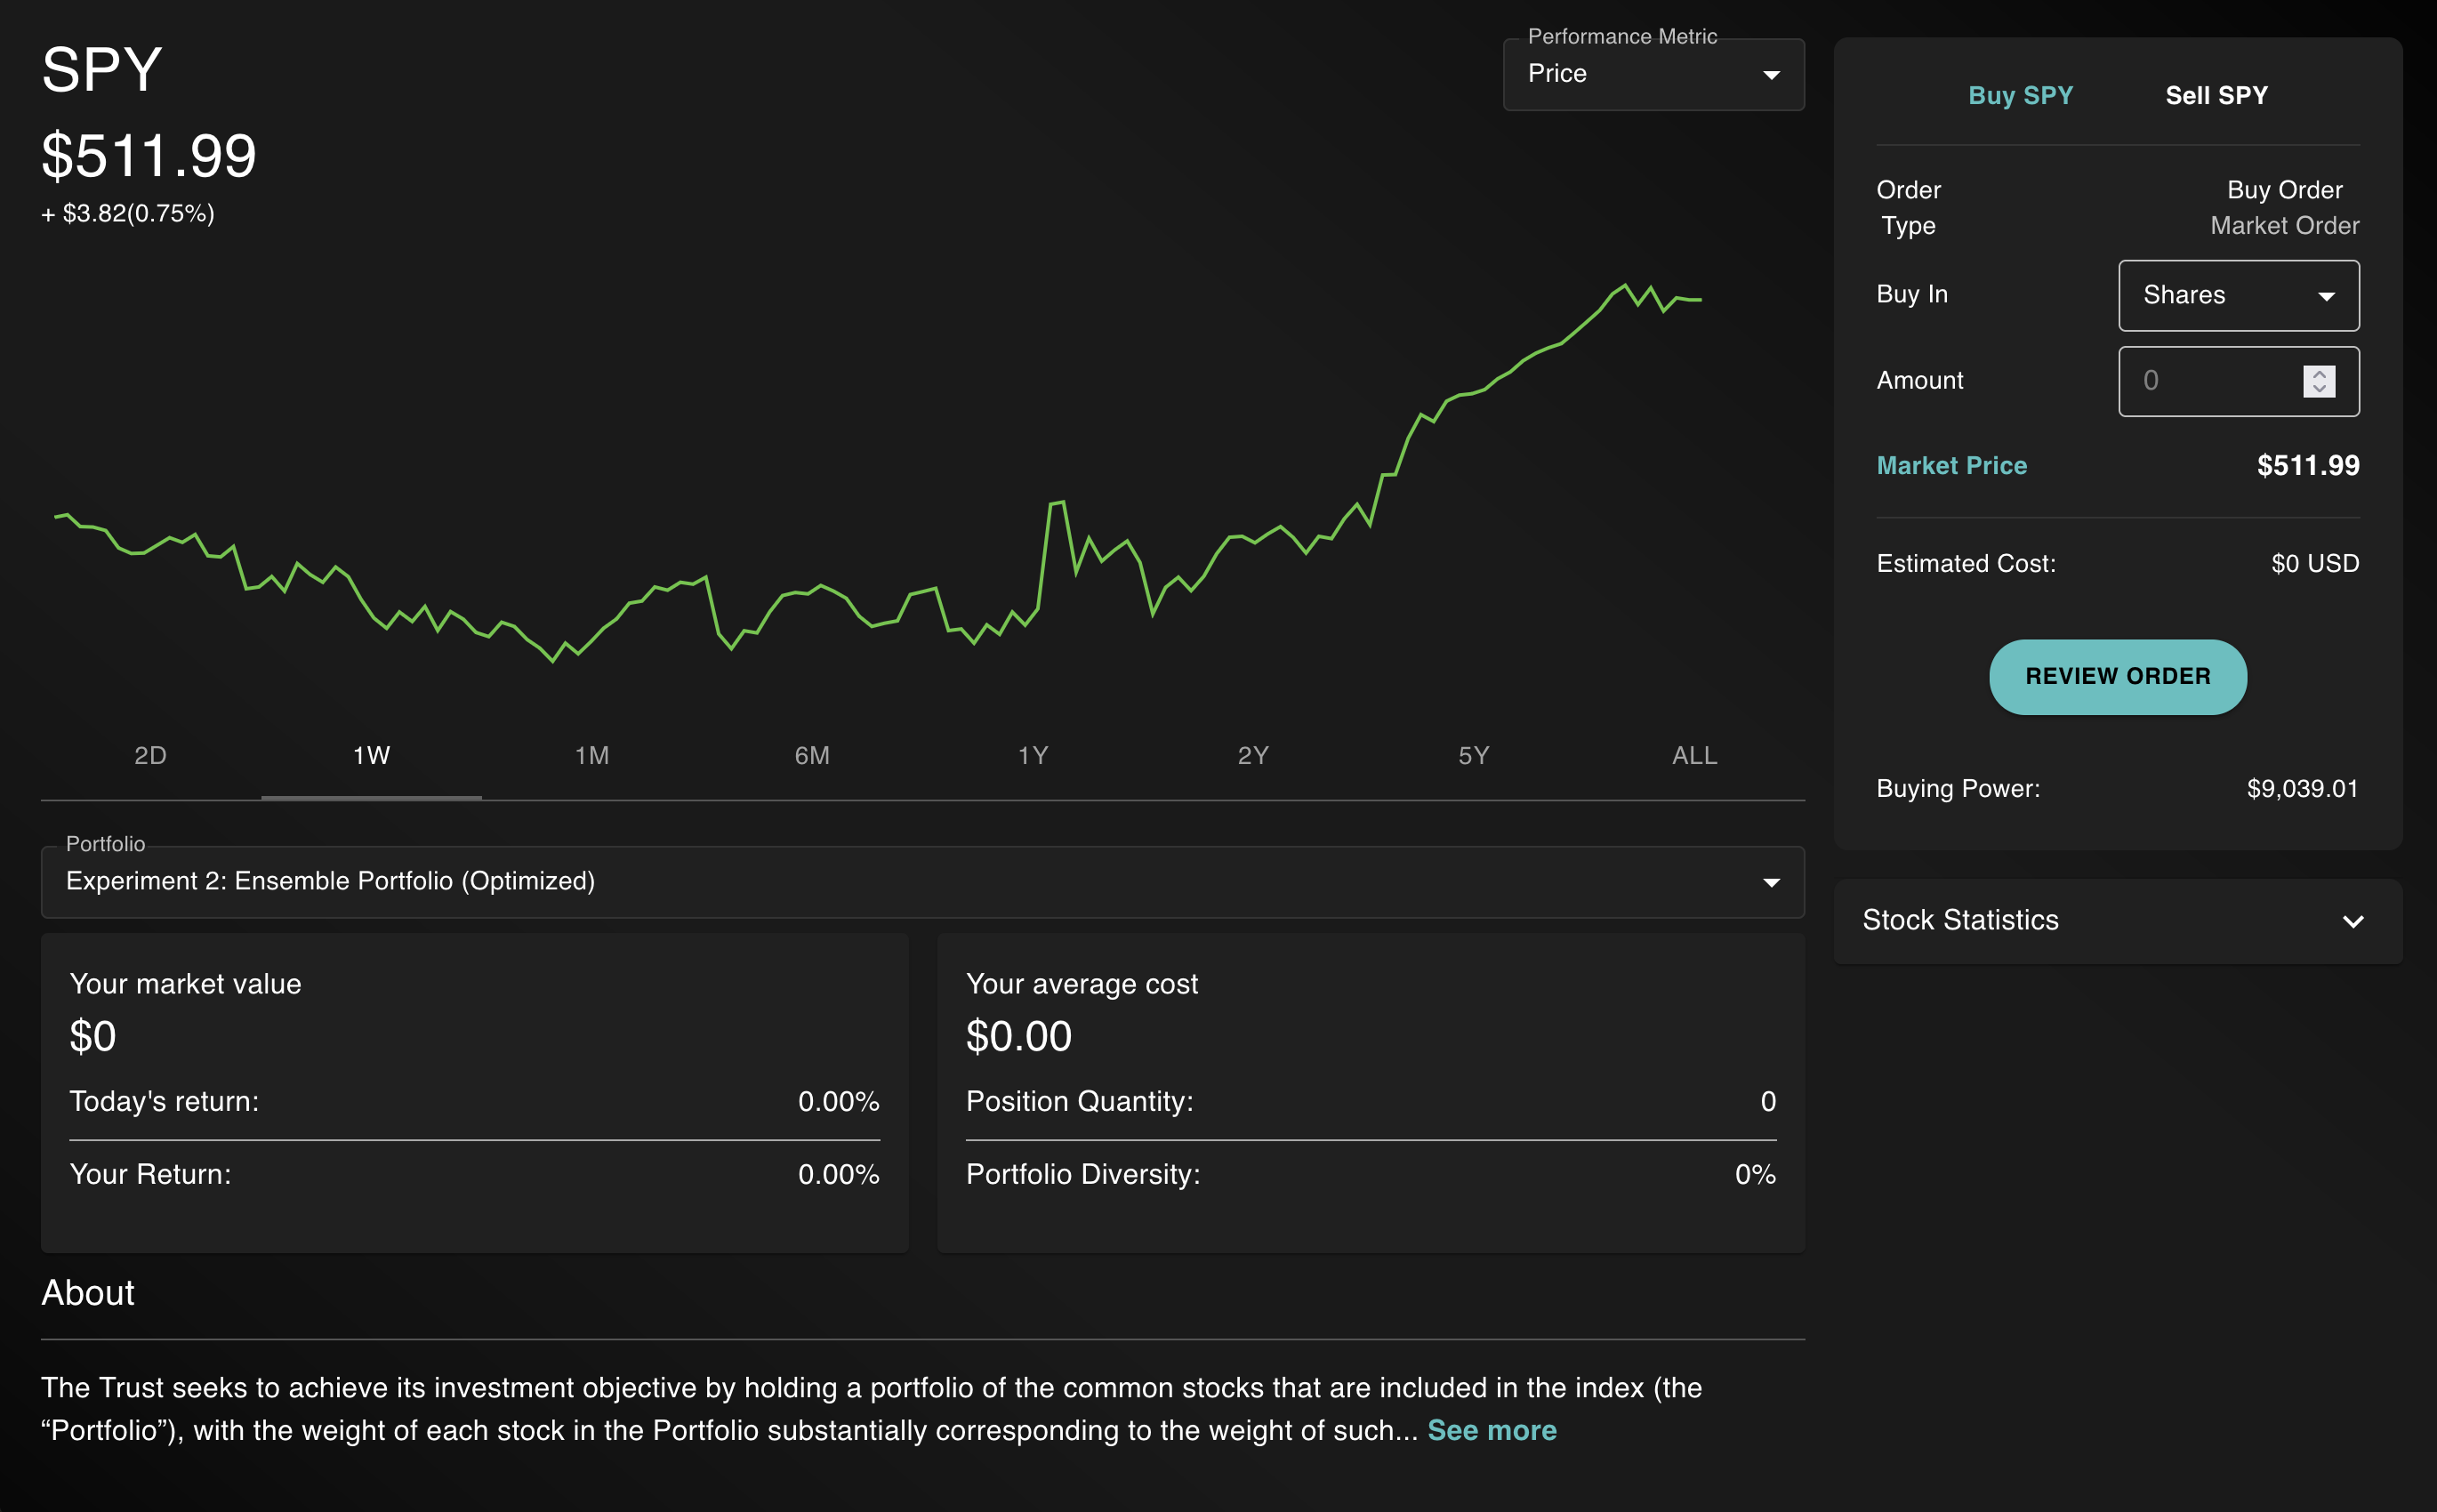
Task: Click the Portfolio Diversity 0% value
Action: pos(1755,1174)
